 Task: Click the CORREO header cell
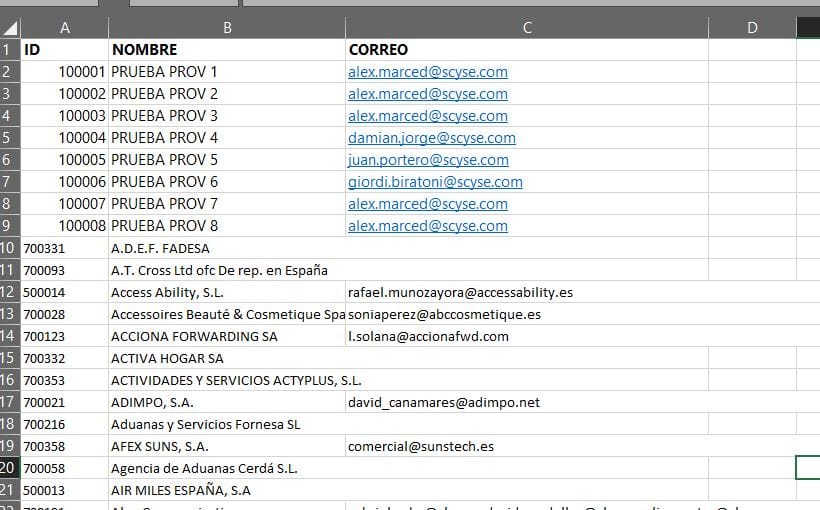coord(527,50)
